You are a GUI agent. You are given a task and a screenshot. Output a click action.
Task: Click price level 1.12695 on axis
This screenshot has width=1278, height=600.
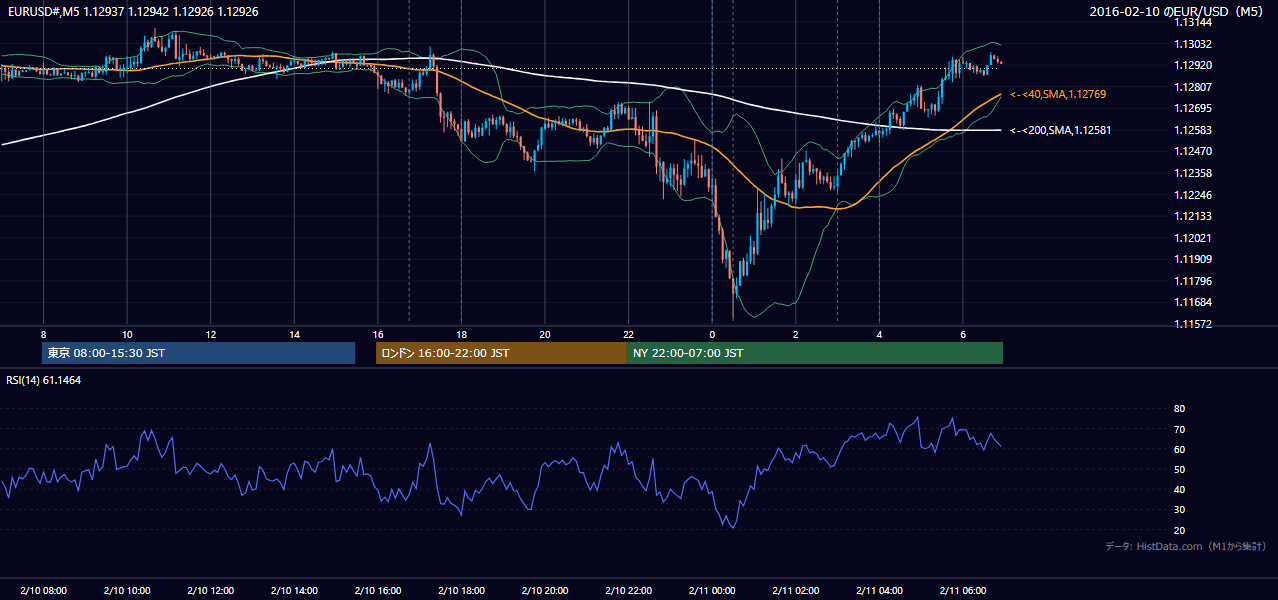[x=1193, y=108]
